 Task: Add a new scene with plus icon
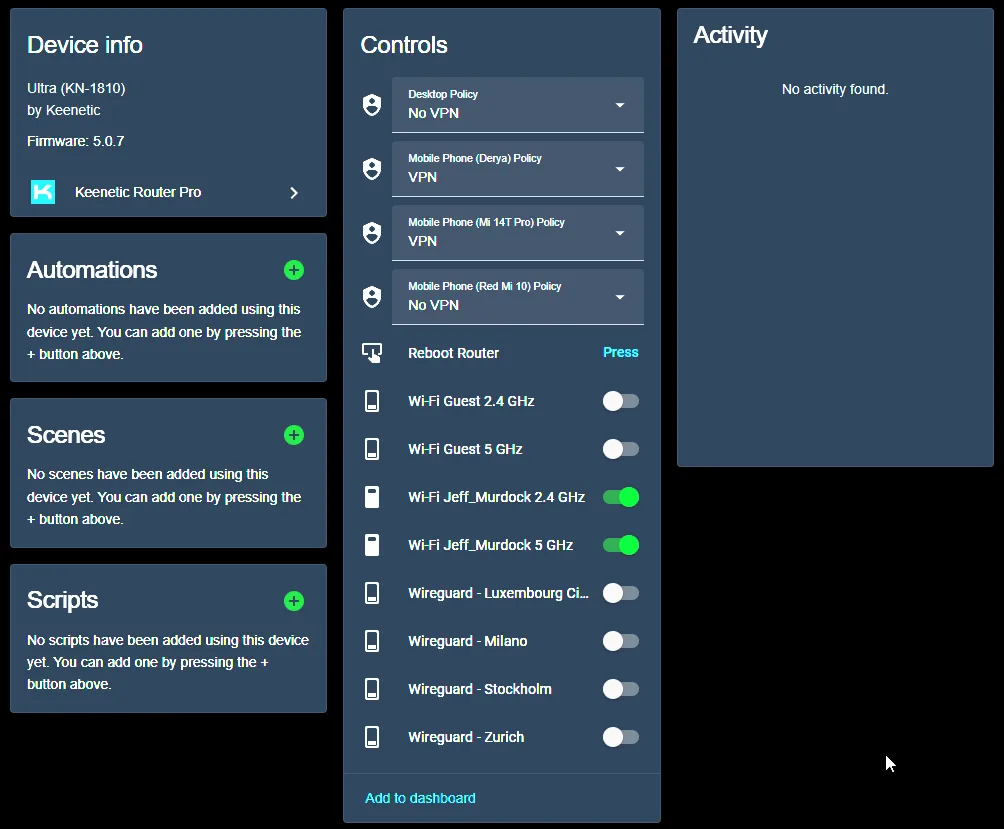[x=294, y=435]
